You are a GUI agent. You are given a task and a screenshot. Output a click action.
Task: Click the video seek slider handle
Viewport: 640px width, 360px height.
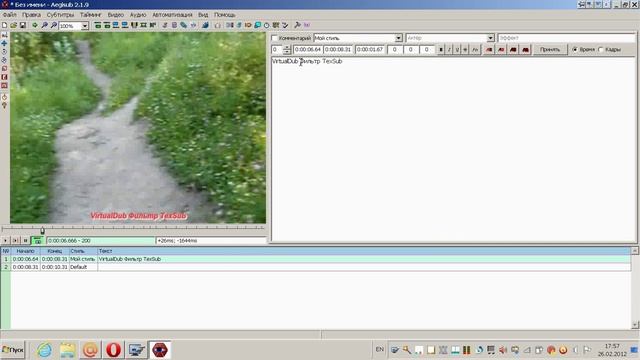tap(42, 231)
